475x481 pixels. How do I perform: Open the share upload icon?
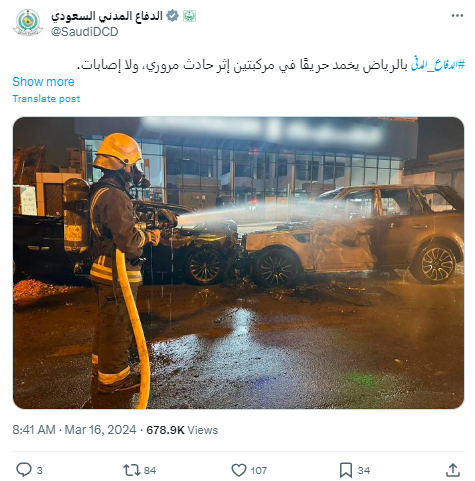pyautogui.click(x=453, y=470)
